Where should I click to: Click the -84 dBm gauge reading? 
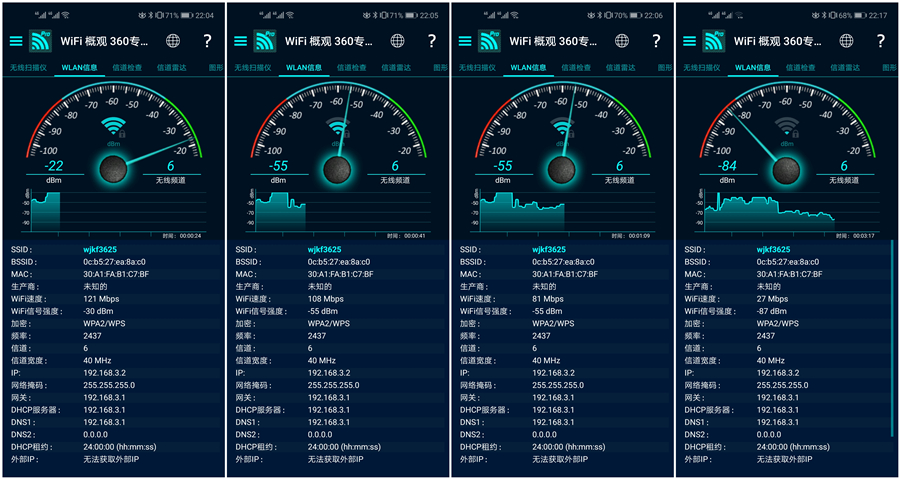pyautogui.click(x=728, y=166)
